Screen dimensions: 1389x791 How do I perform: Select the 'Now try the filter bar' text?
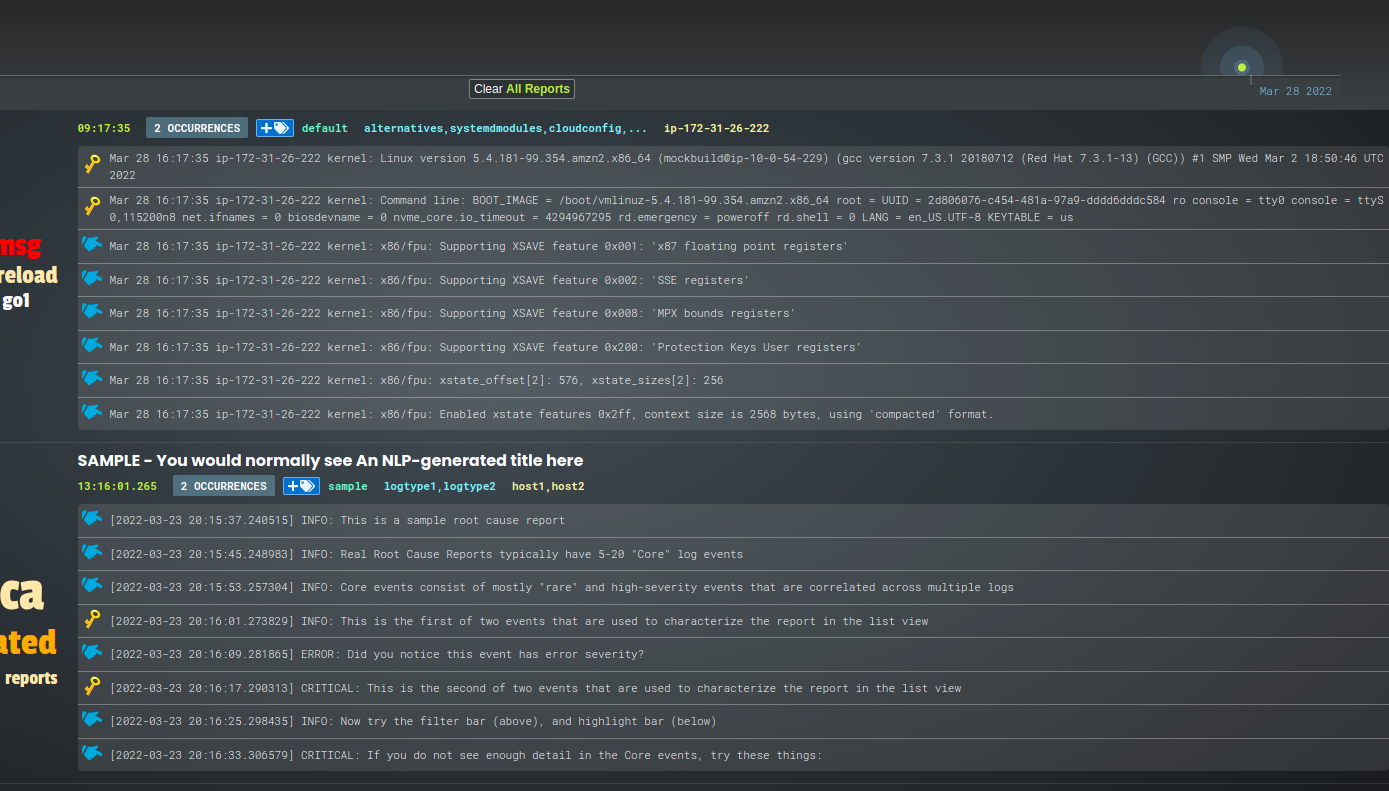point(413,721)
